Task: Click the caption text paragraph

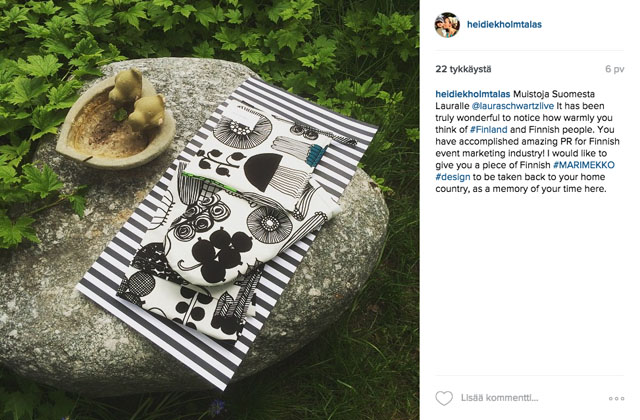Action: click(x=527, y=141)
